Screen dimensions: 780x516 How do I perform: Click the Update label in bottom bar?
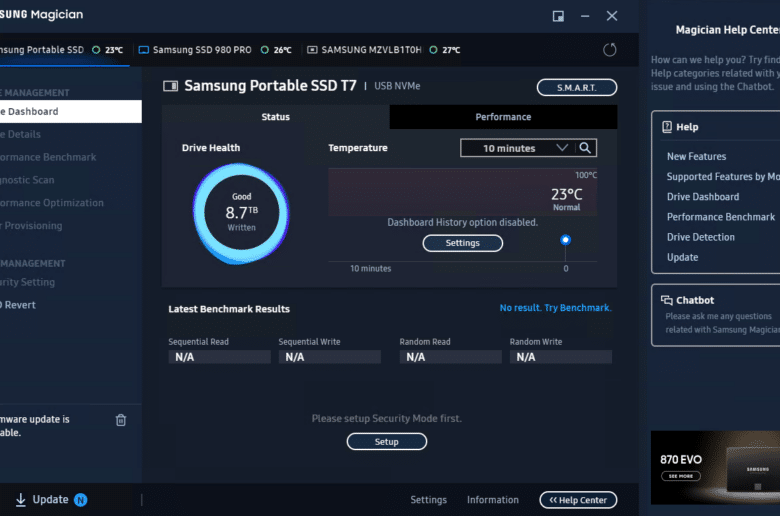pyautogui.click(x=50, y=500)
